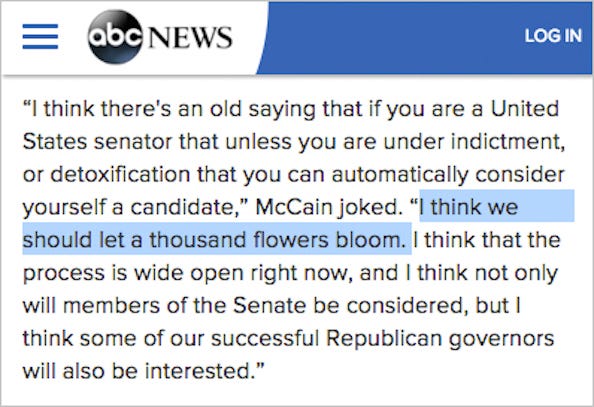Click the round abc globe logo
594x407 pixels.
tap(115, 36)
